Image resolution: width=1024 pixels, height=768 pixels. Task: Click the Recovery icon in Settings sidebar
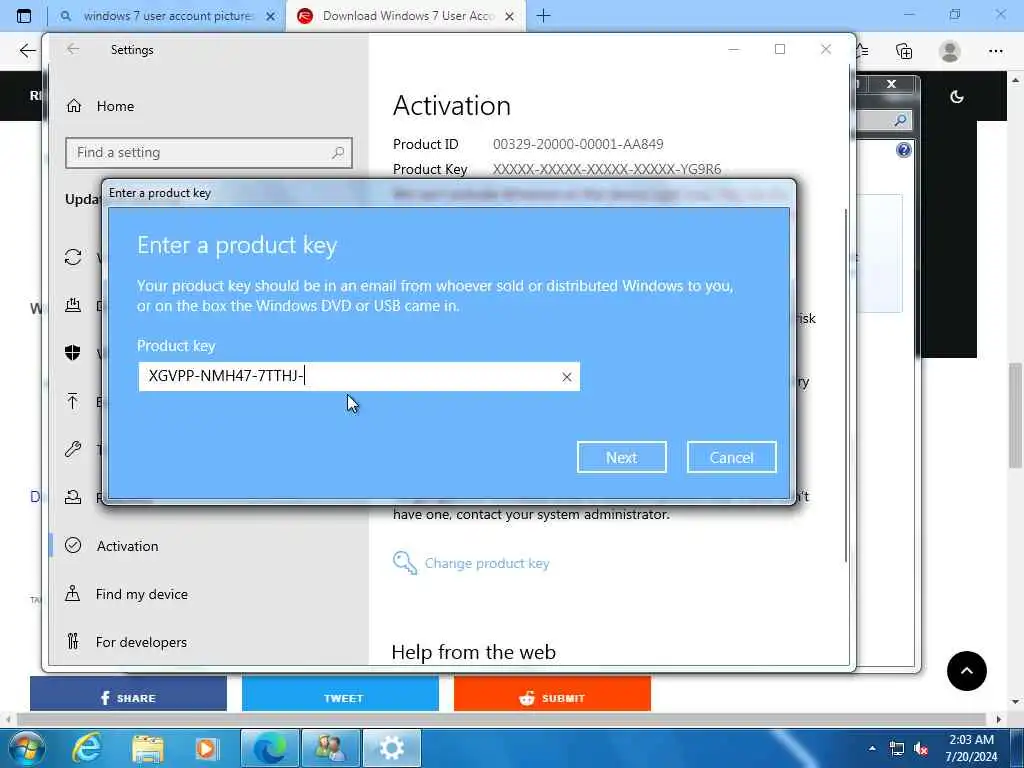72,497
